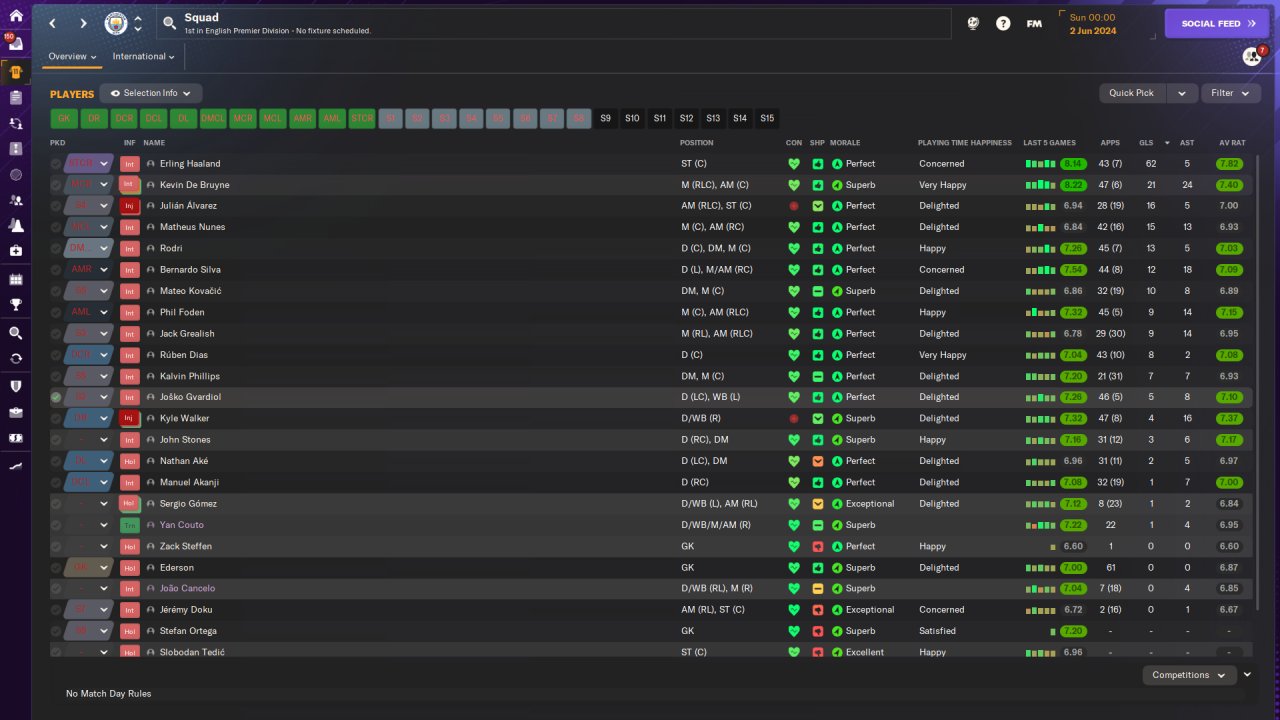Click the back navigation arrow
1280x720 pixels.
pos(53,23)
